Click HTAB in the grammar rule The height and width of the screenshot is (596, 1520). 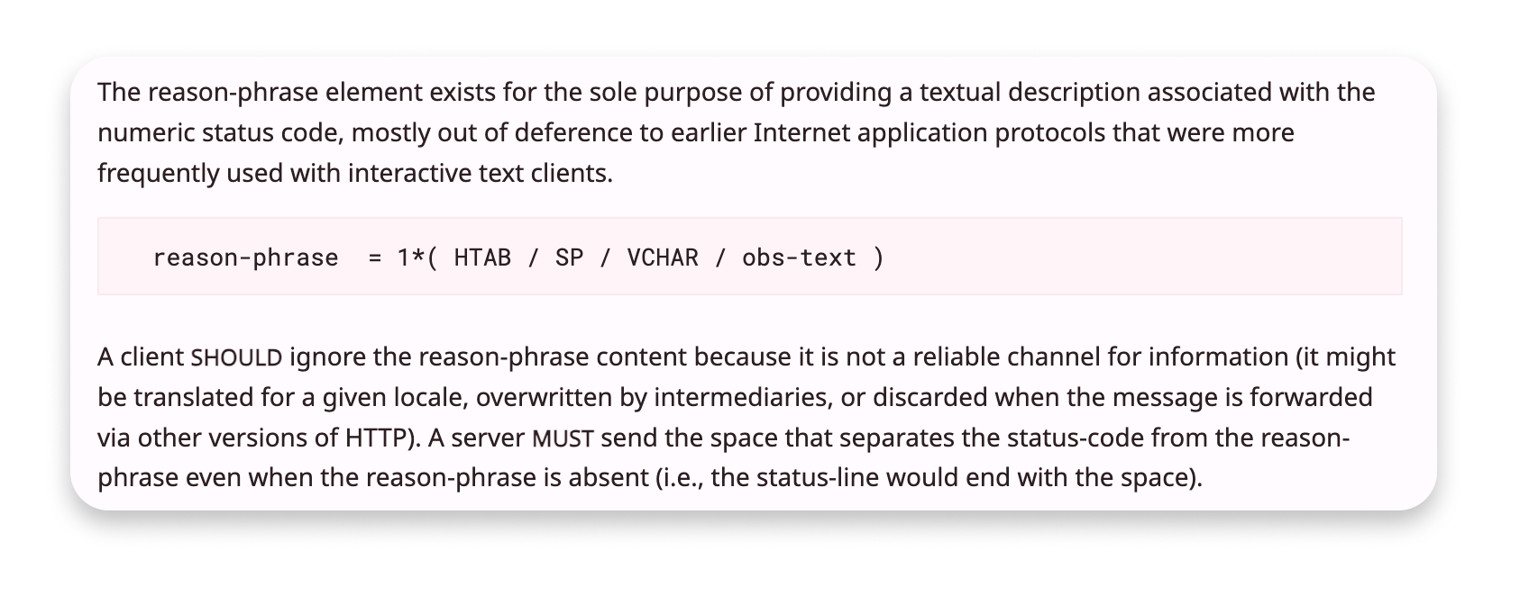(x=482, y=258)
